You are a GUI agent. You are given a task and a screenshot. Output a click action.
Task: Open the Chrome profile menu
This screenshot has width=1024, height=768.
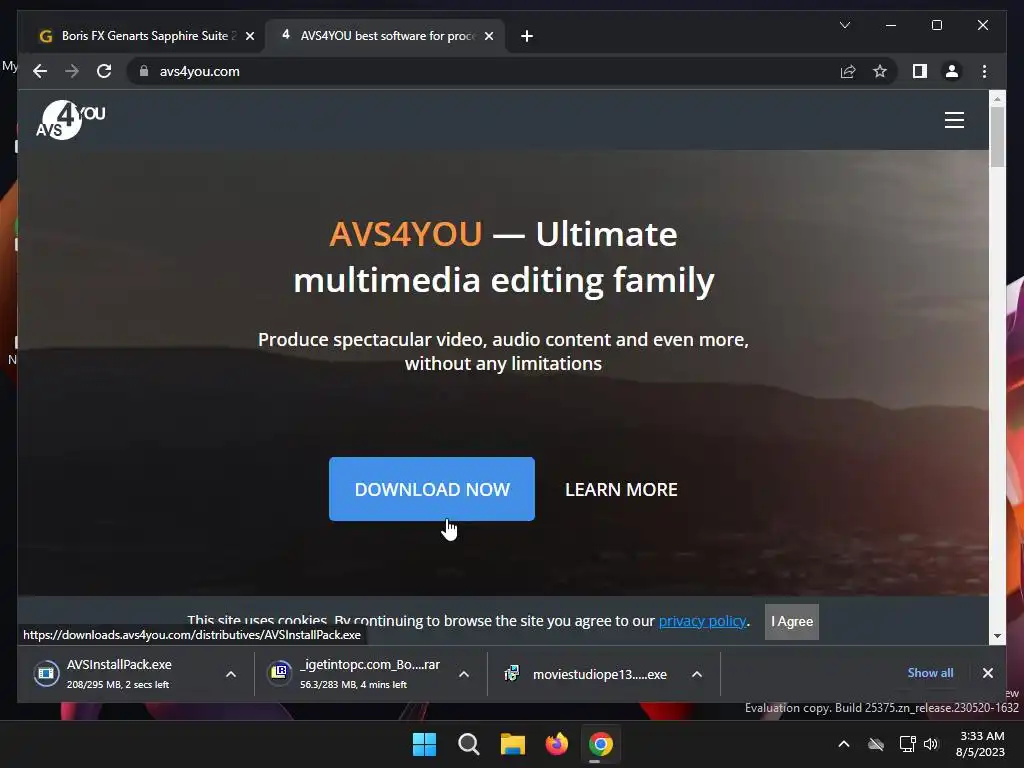click(x=952, y=71)
